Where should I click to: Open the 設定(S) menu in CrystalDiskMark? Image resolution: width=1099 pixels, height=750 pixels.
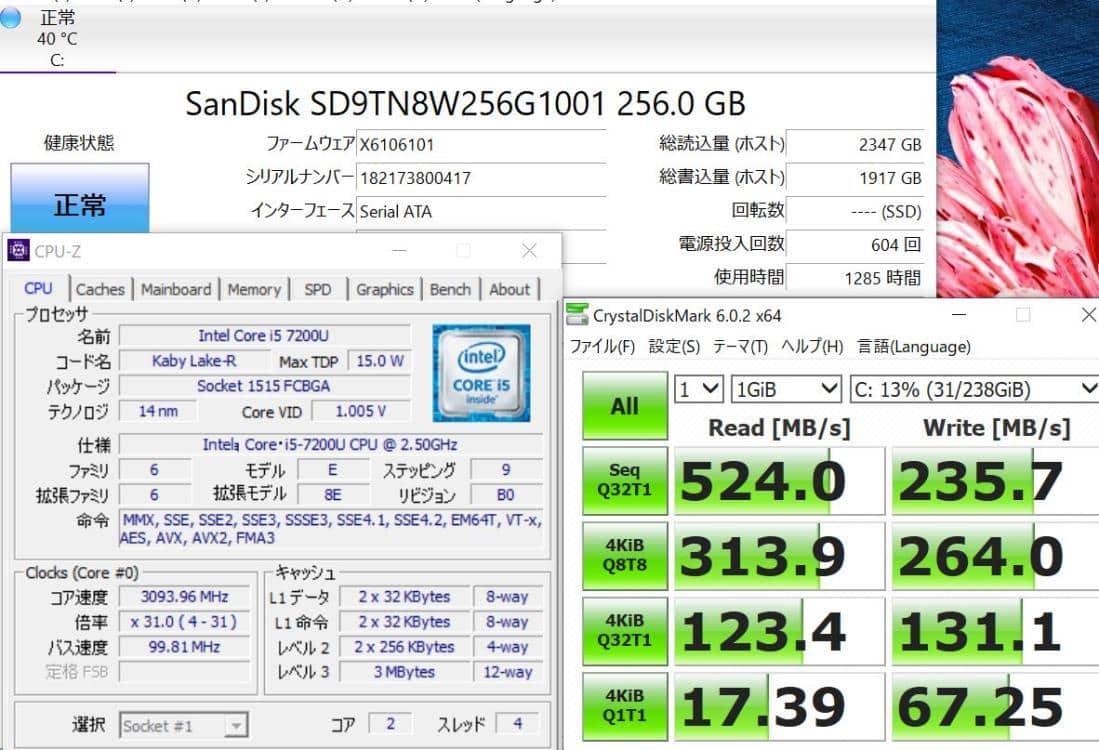(674, 346)
